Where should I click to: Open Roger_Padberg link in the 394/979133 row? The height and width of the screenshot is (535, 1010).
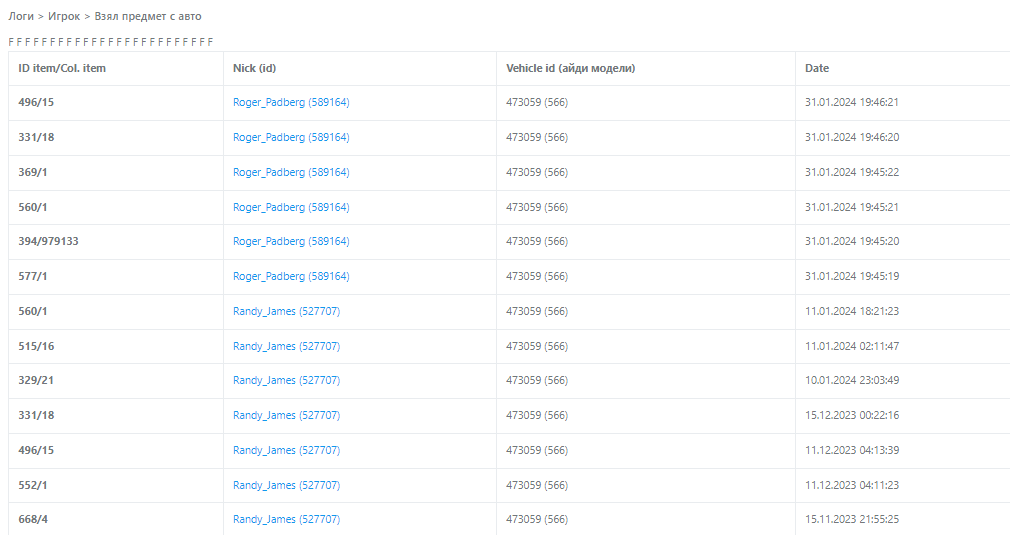coord(291,241)
